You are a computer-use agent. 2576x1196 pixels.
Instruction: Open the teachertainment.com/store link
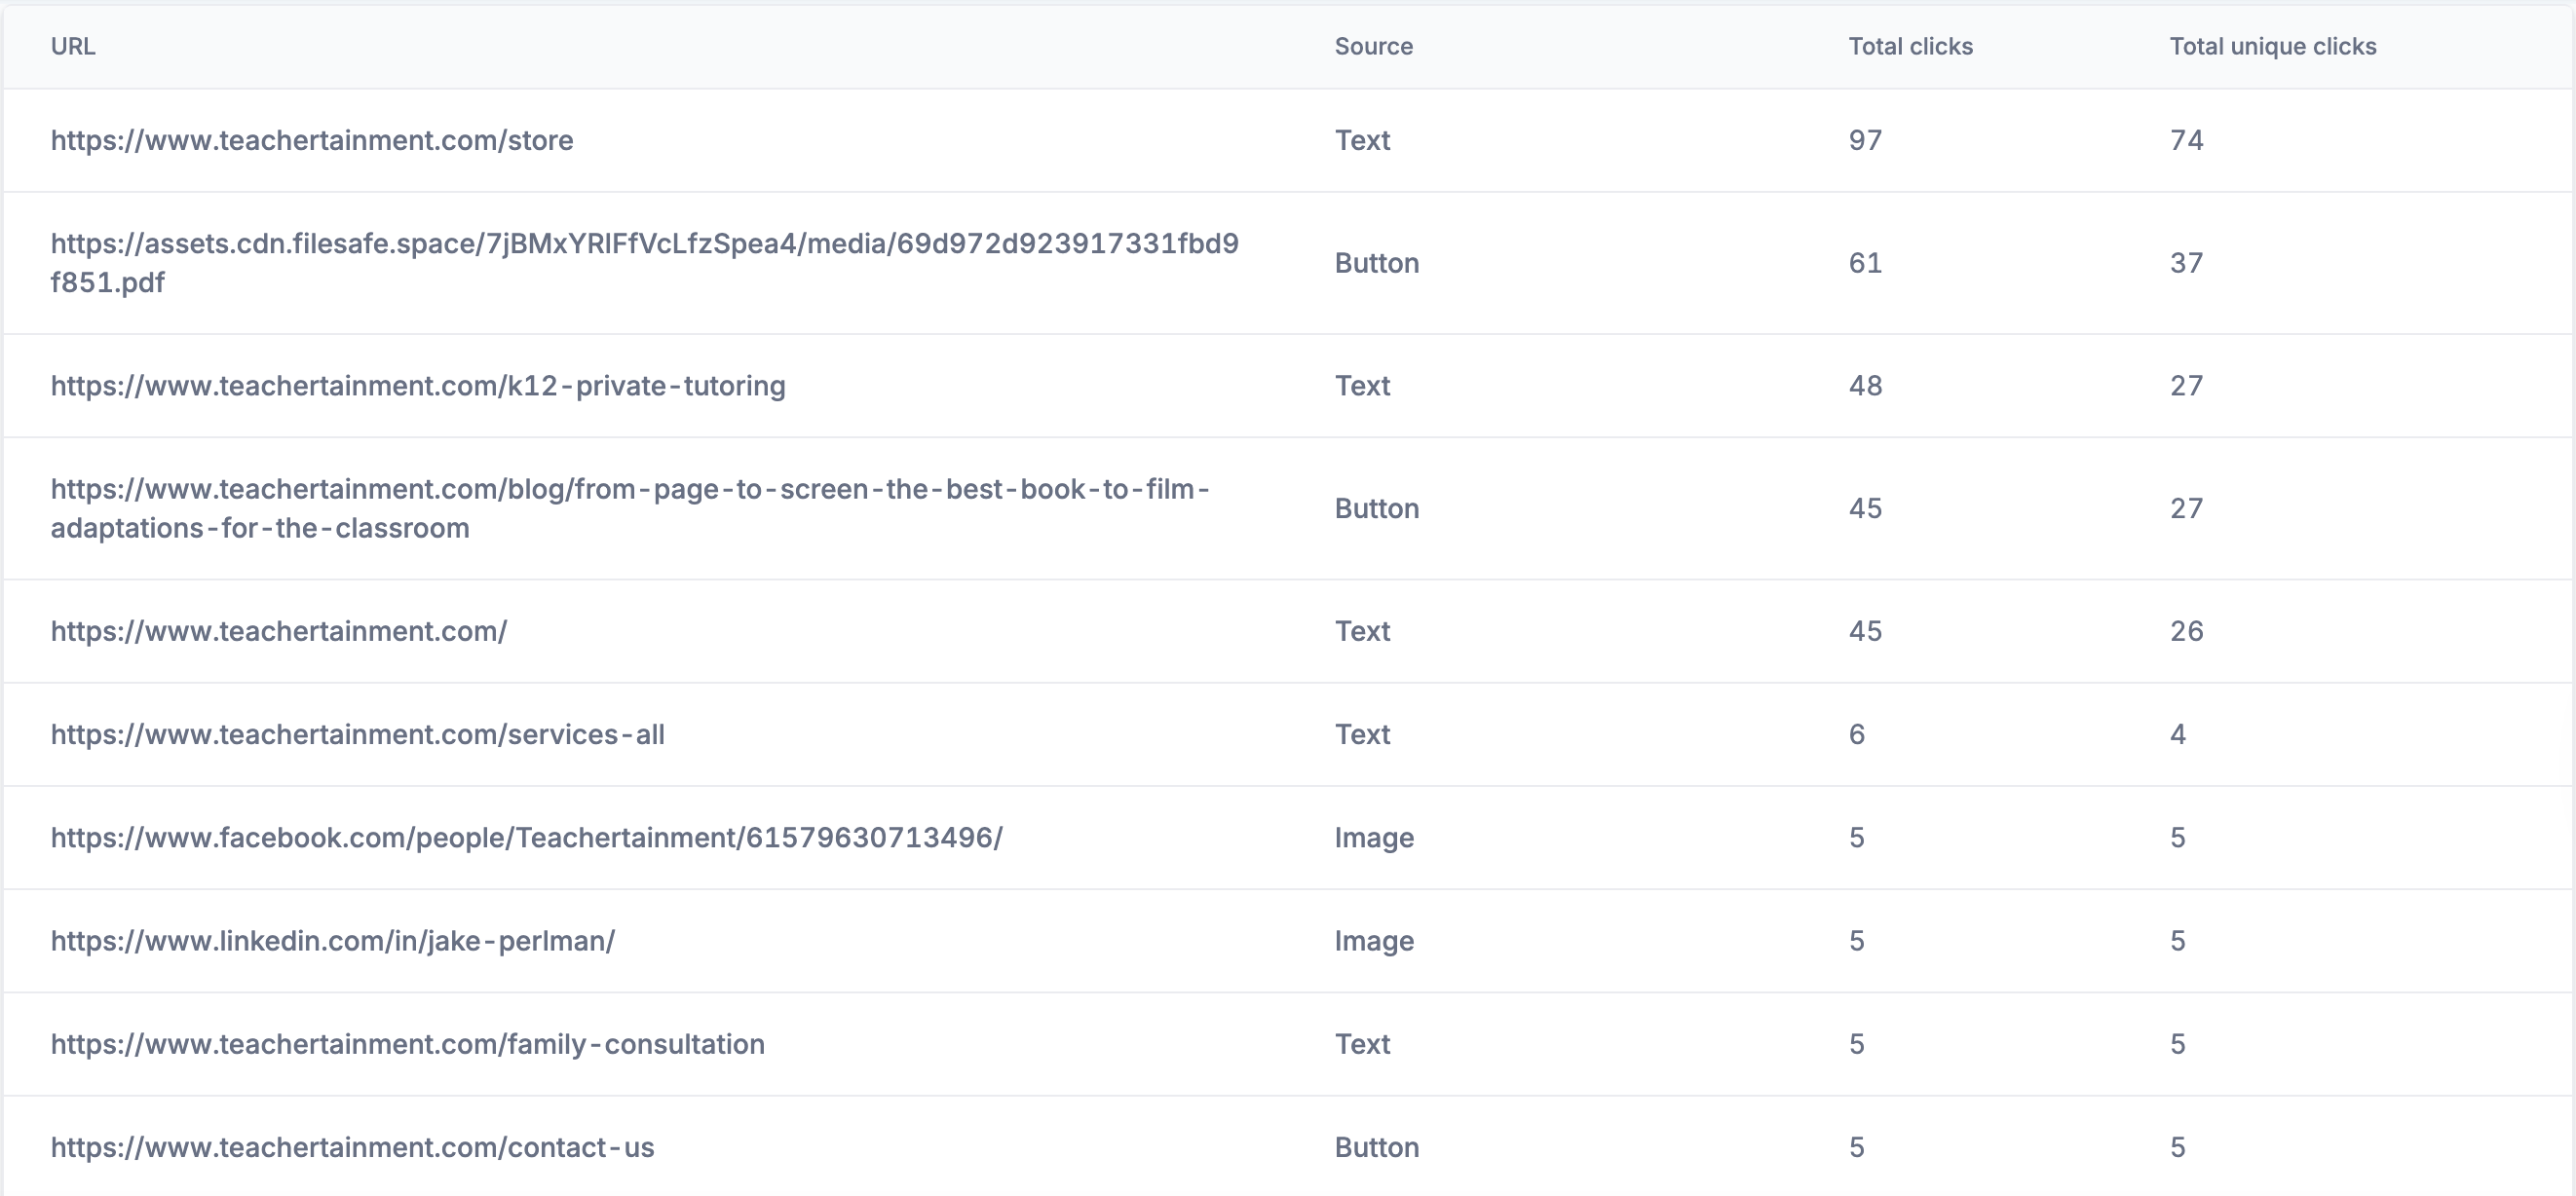click(313, 140)
